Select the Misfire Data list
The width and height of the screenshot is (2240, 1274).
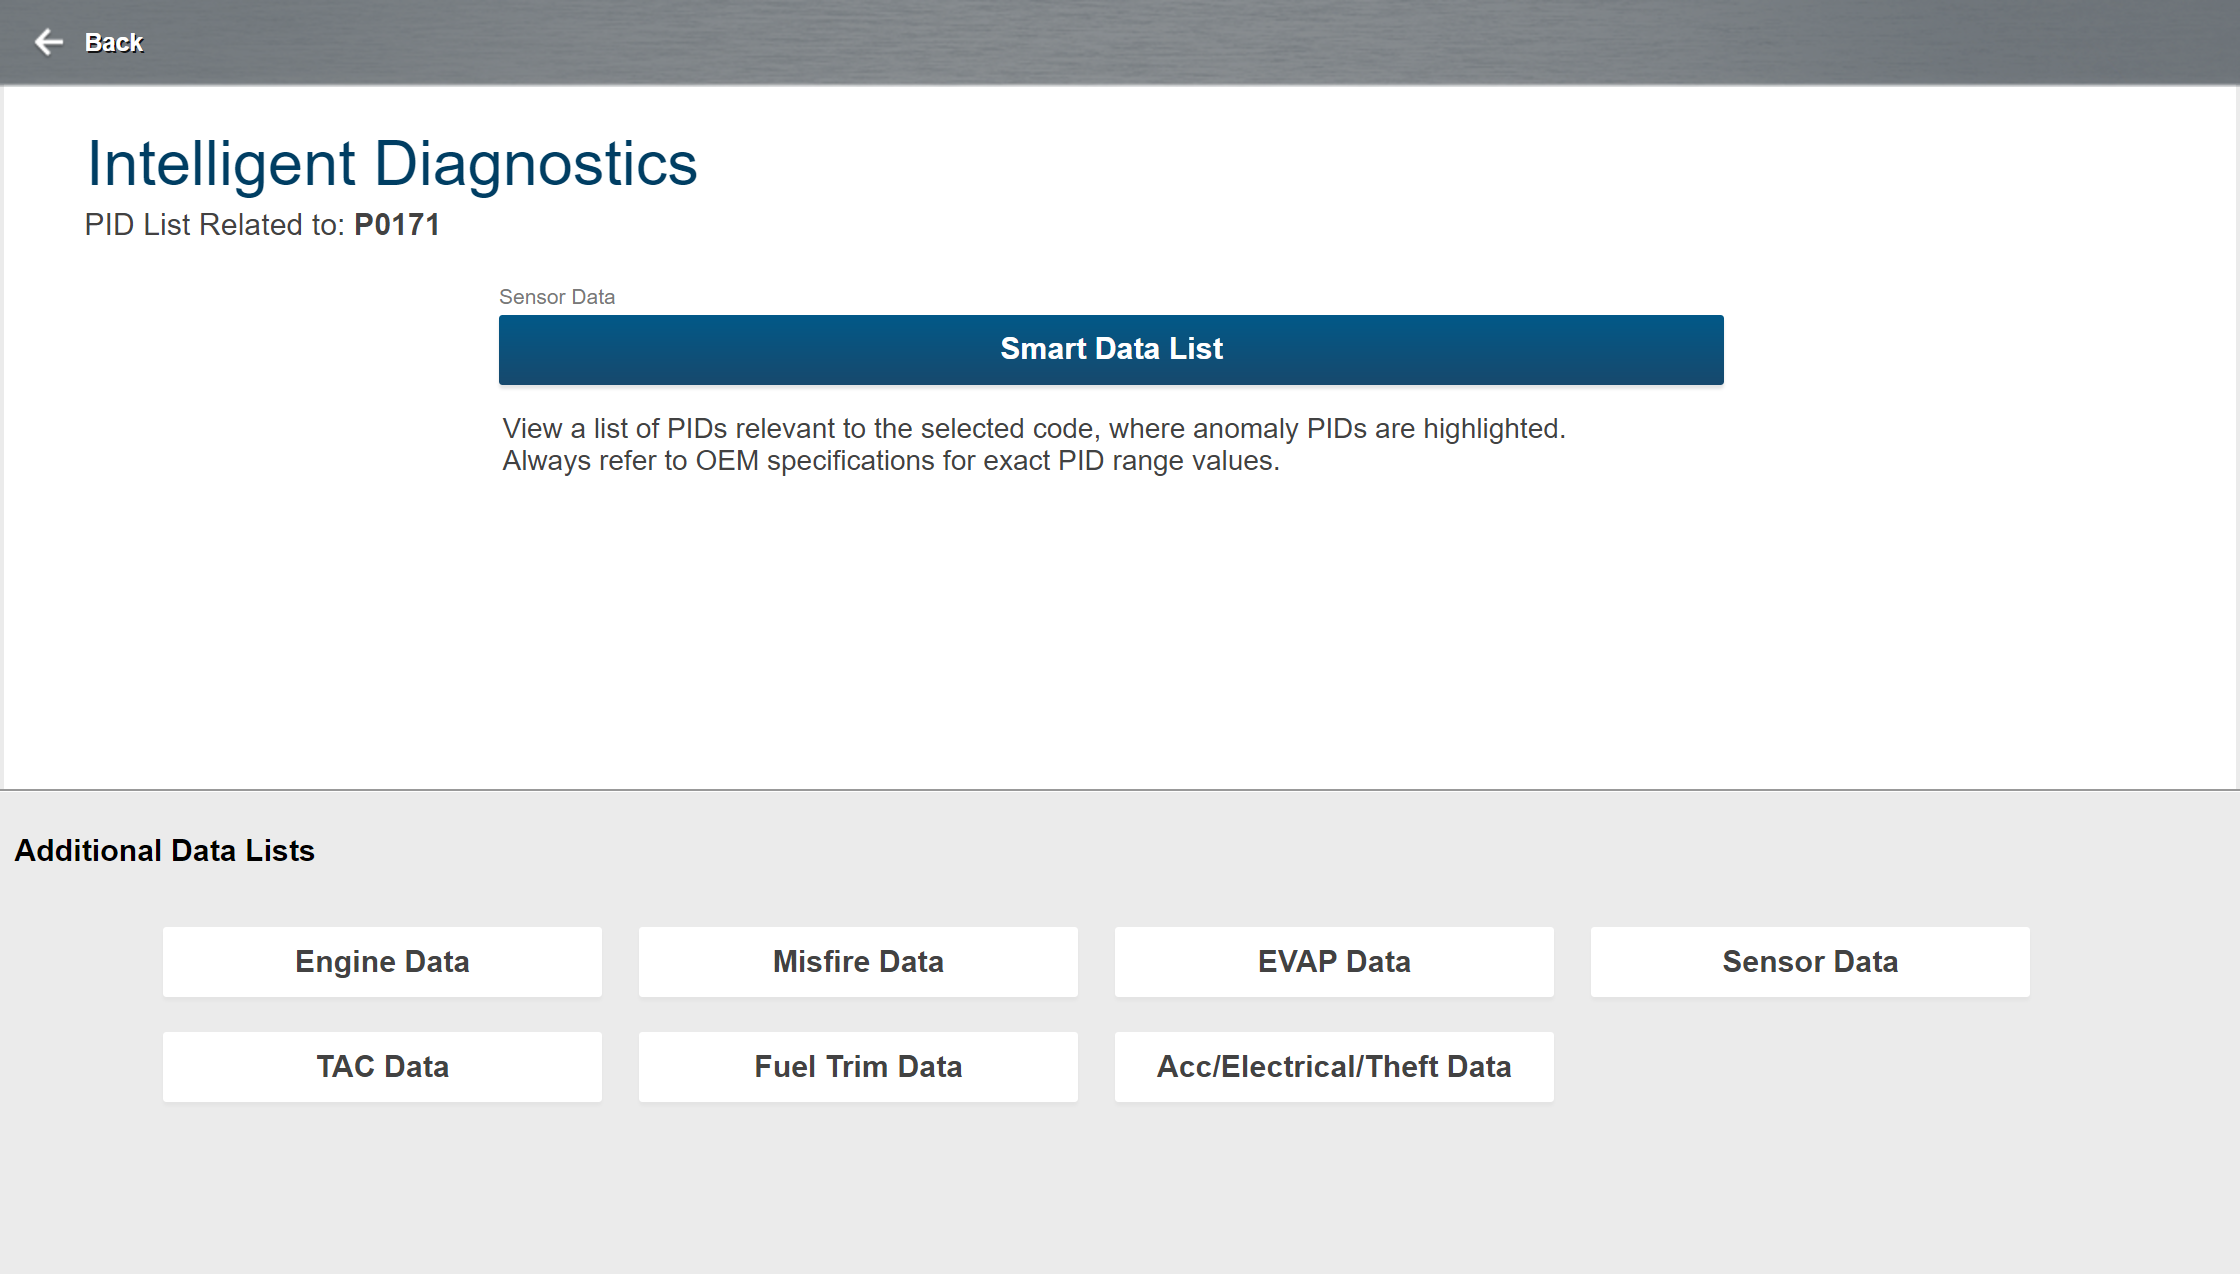[x=858, y=962]
